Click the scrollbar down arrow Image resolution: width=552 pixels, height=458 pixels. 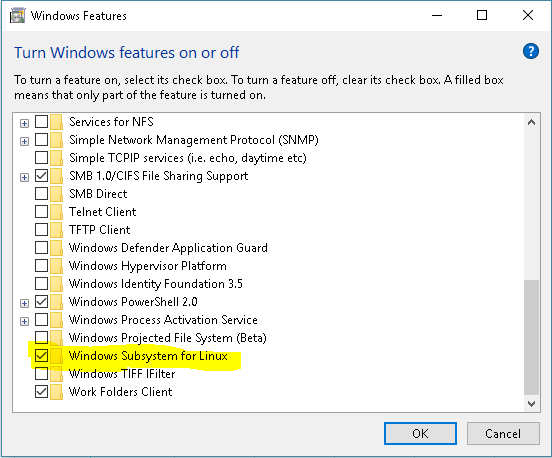tap(532, 403)
